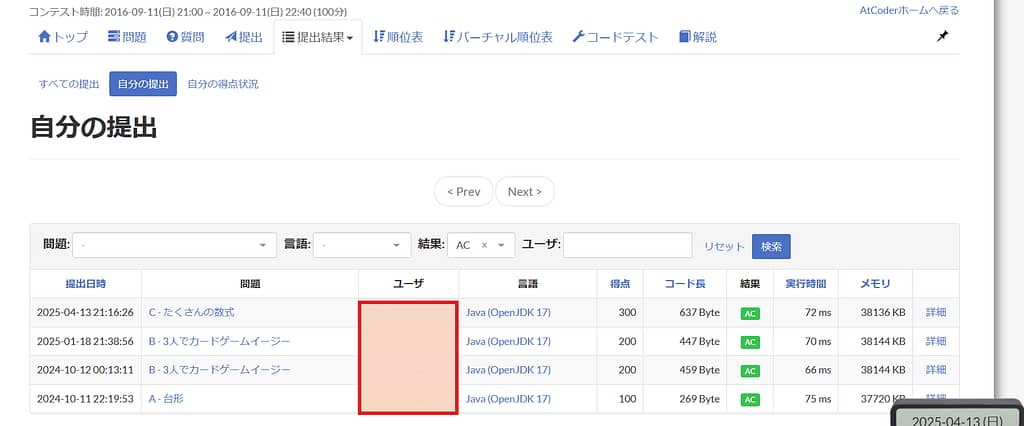Viewport: 1024px width, 426px height.
Task: Open B - 3人でカードゲームイージー from 2024-10-12 row
Action: coord(219,370)
